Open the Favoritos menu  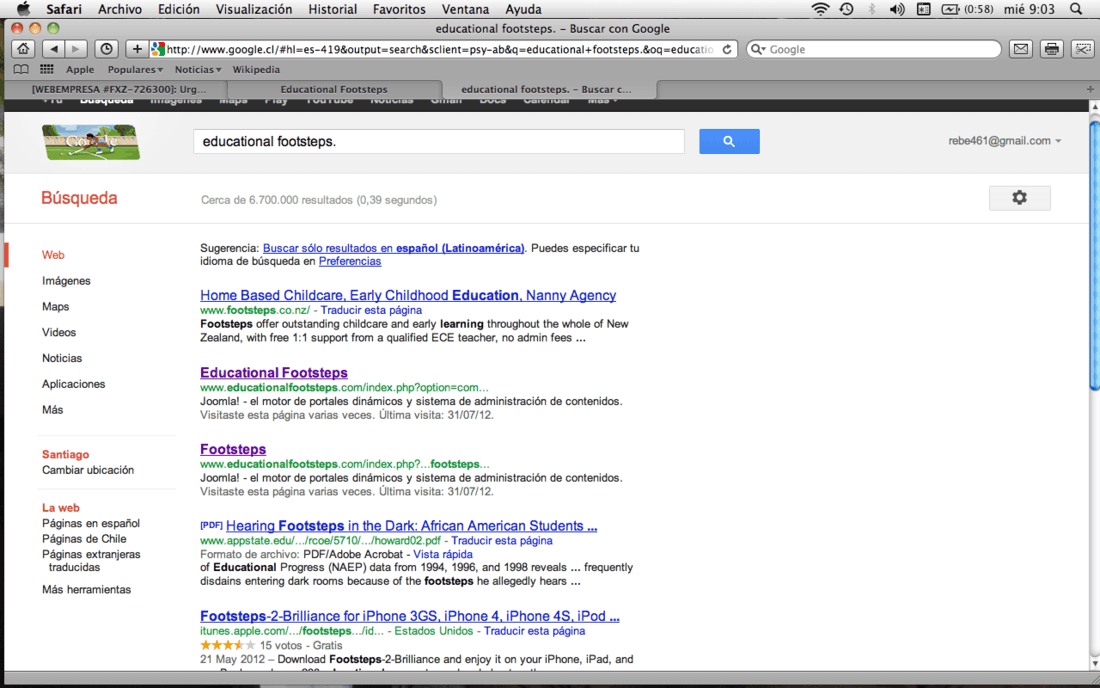[x=399, y=9]
